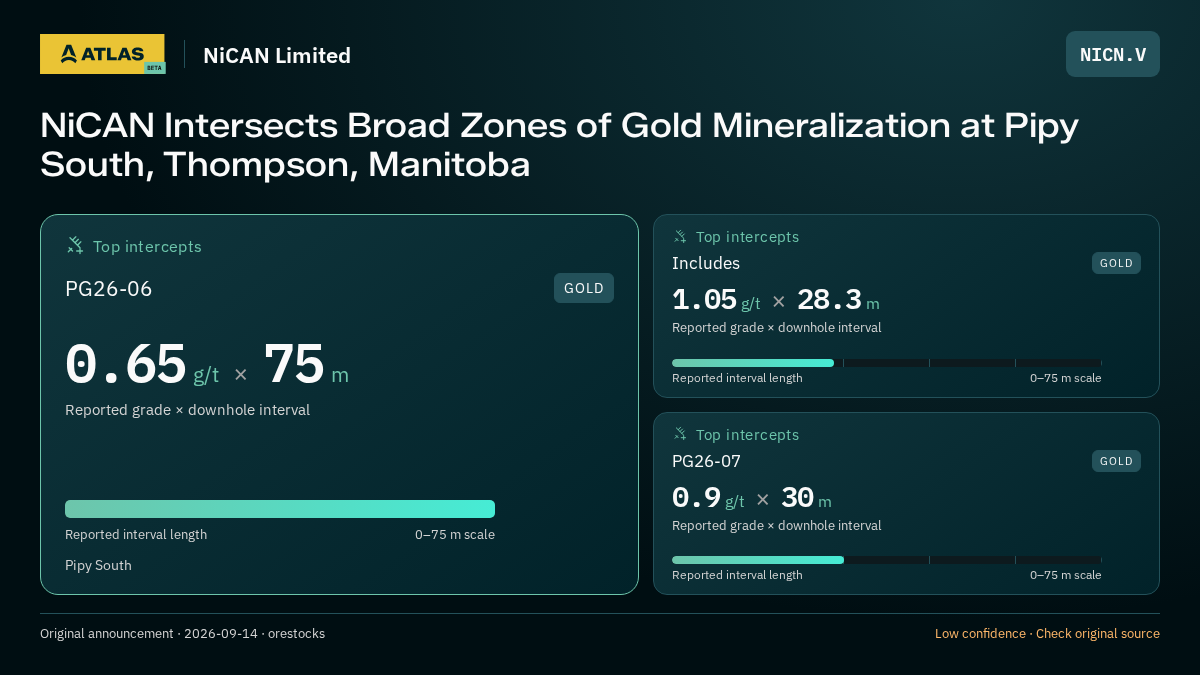Viewport: 1200px width, 675px height.
Task: Click "Top intercepts" label in the PG26-07 card
Action: pos(747,435)
